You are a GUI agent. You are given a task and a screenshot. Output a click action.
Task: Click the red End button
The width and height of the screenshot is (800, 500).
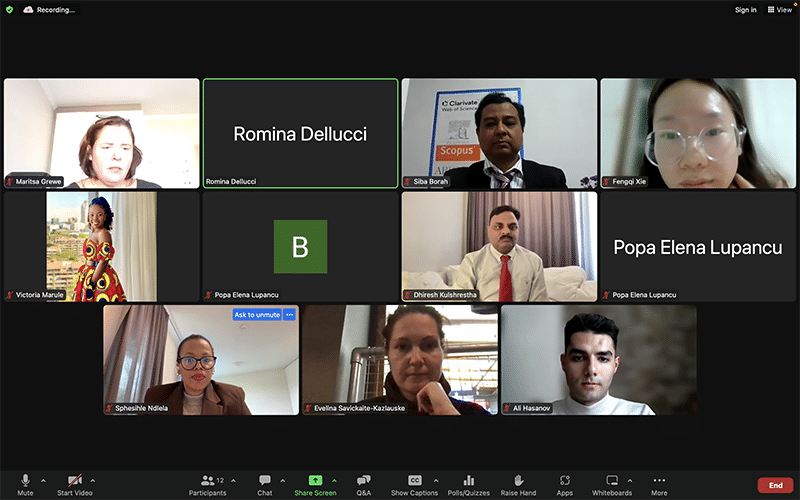click(775, 485)
